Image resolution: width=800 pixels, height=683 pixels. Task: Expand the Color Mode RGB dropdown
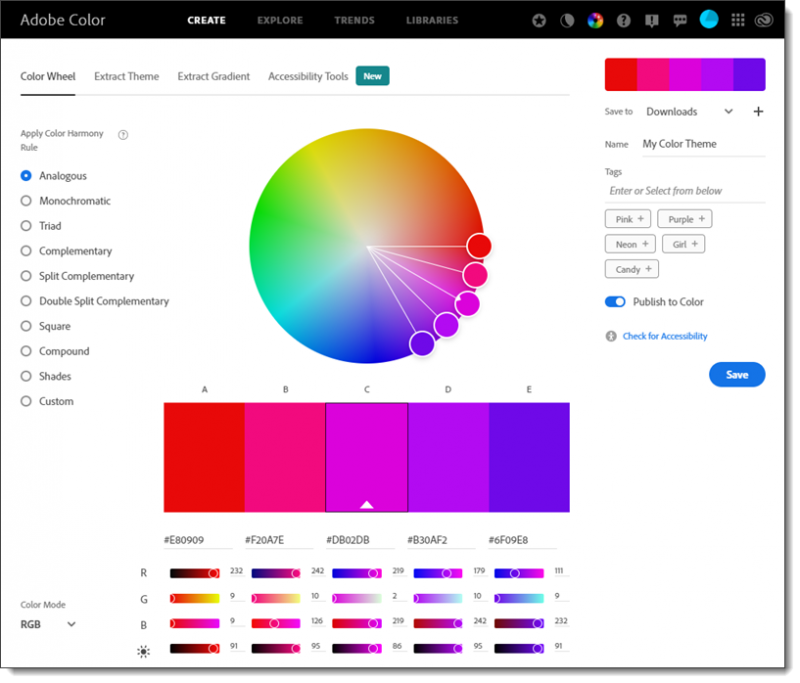(48, 623)
